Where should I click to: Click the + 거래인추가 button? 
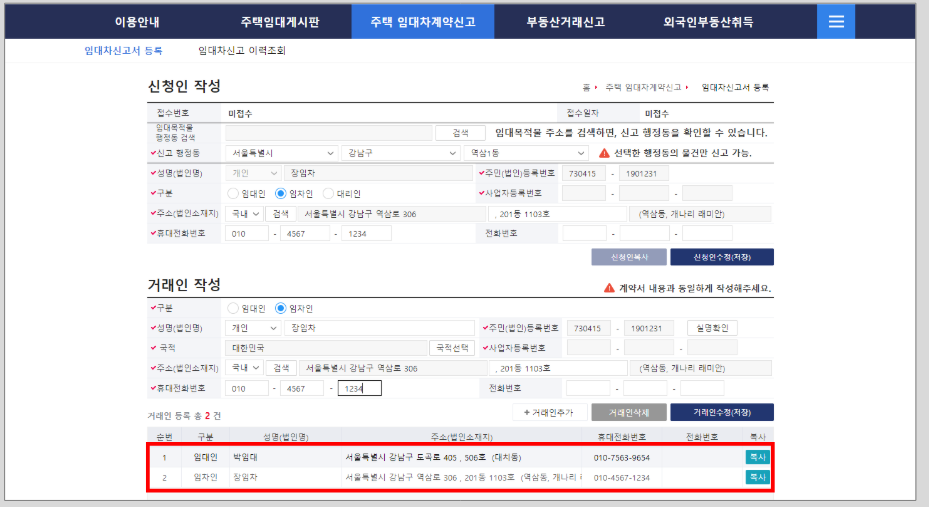pyautogui.click(x=549, y=412)
